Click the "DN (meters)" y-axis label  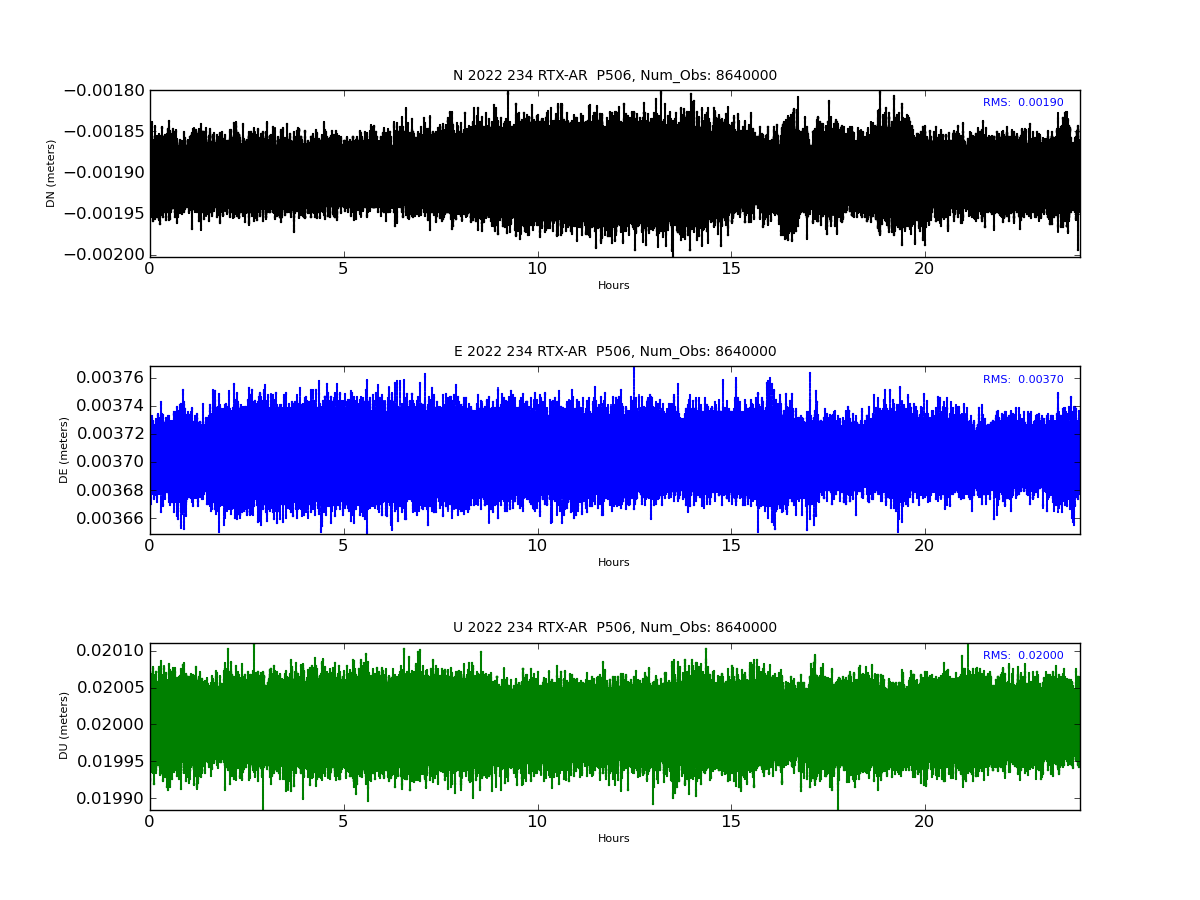51,173
